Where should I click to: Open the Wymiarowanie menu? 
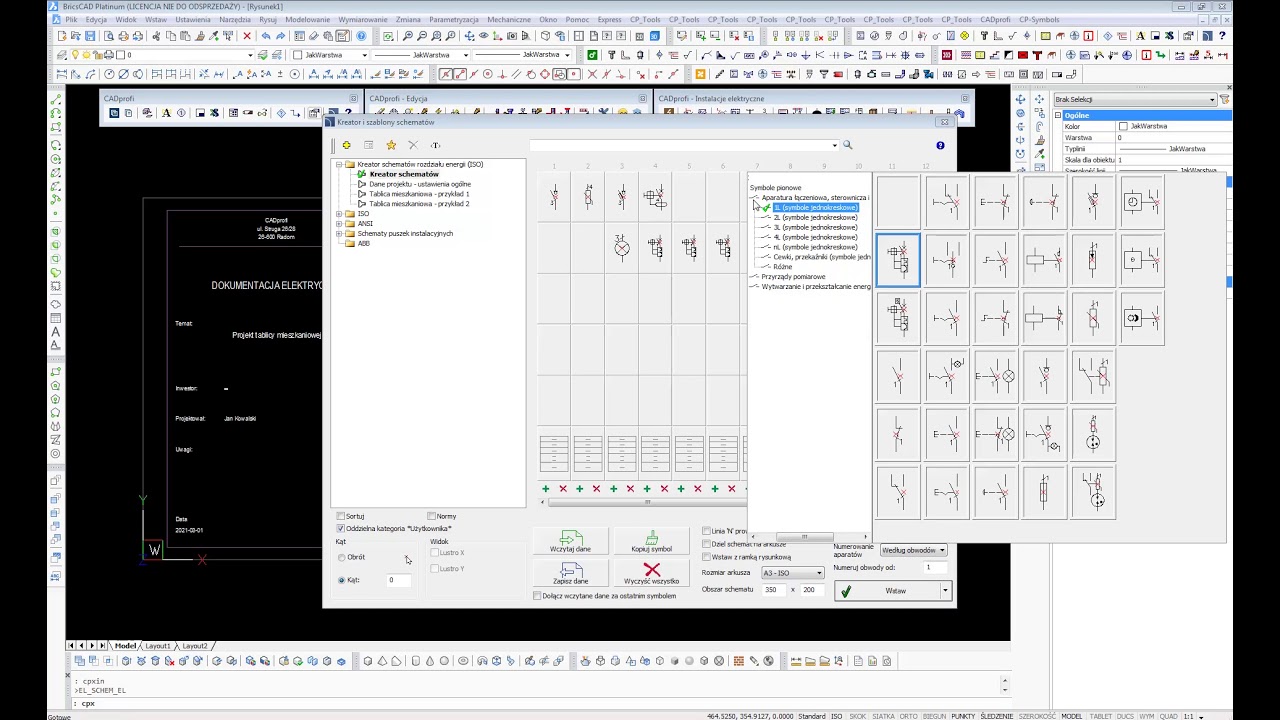click(x=363, y=19)
